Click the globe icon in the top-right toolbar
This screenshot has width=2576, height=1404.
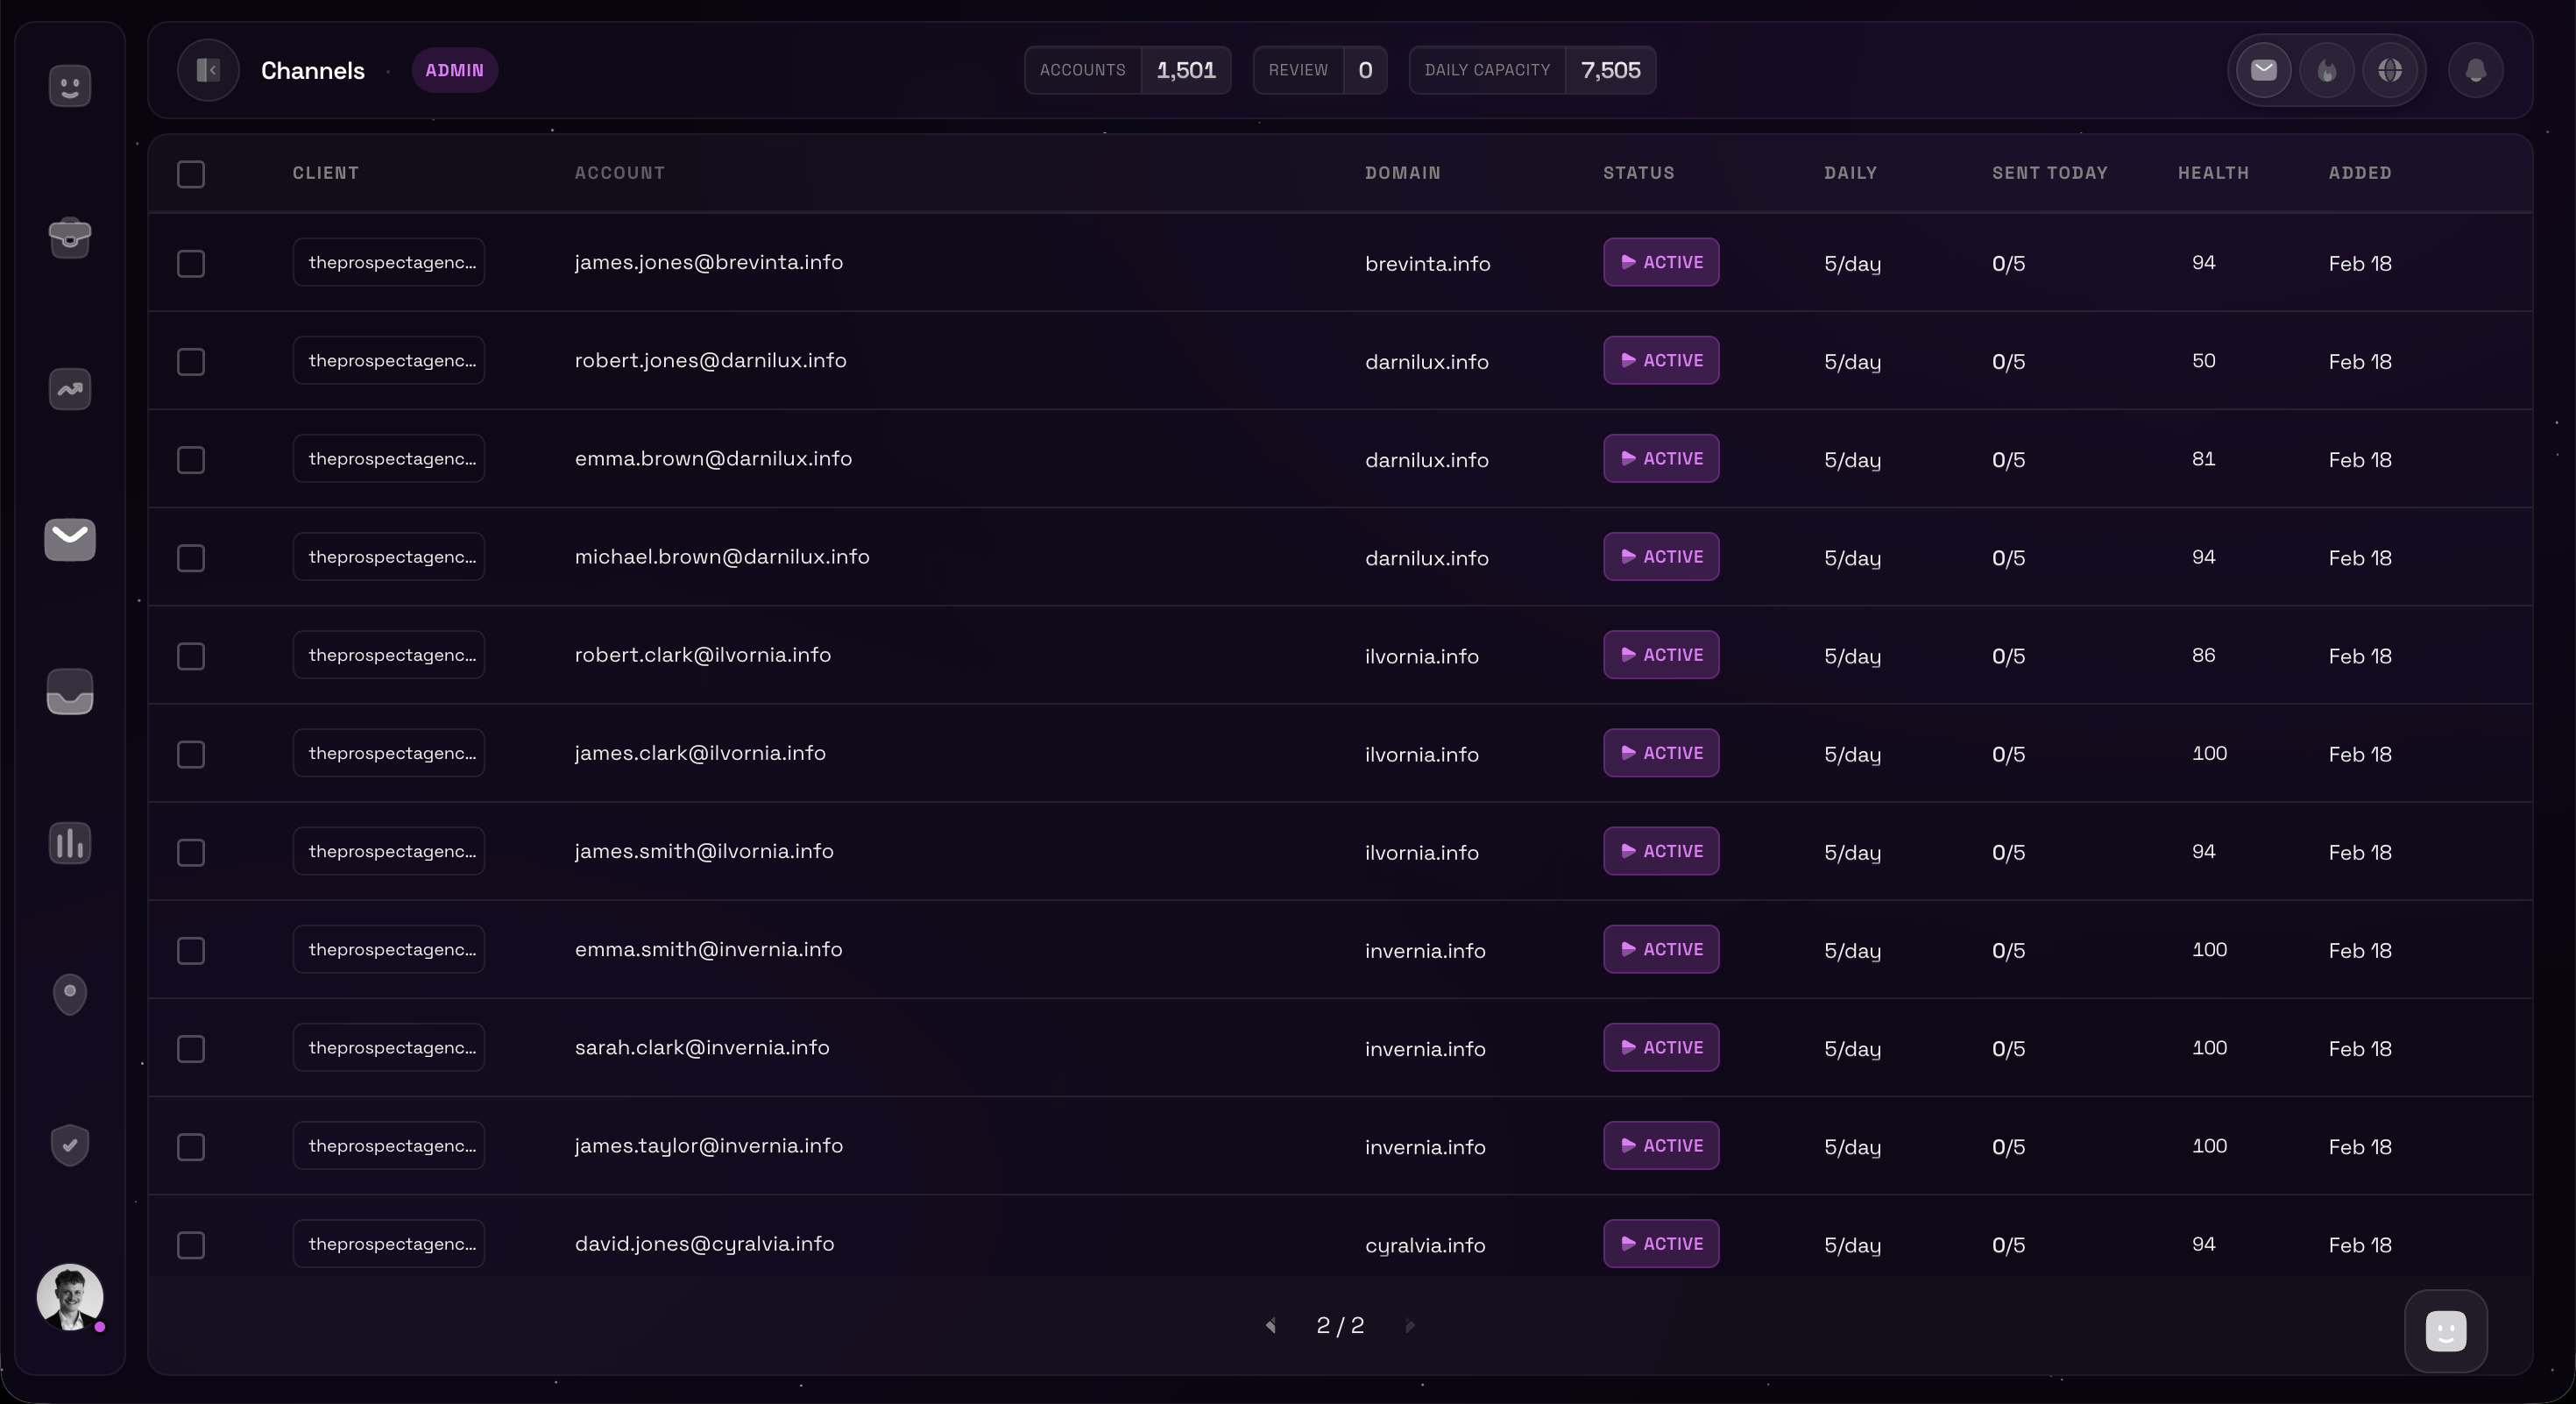tap(2391, 70)
